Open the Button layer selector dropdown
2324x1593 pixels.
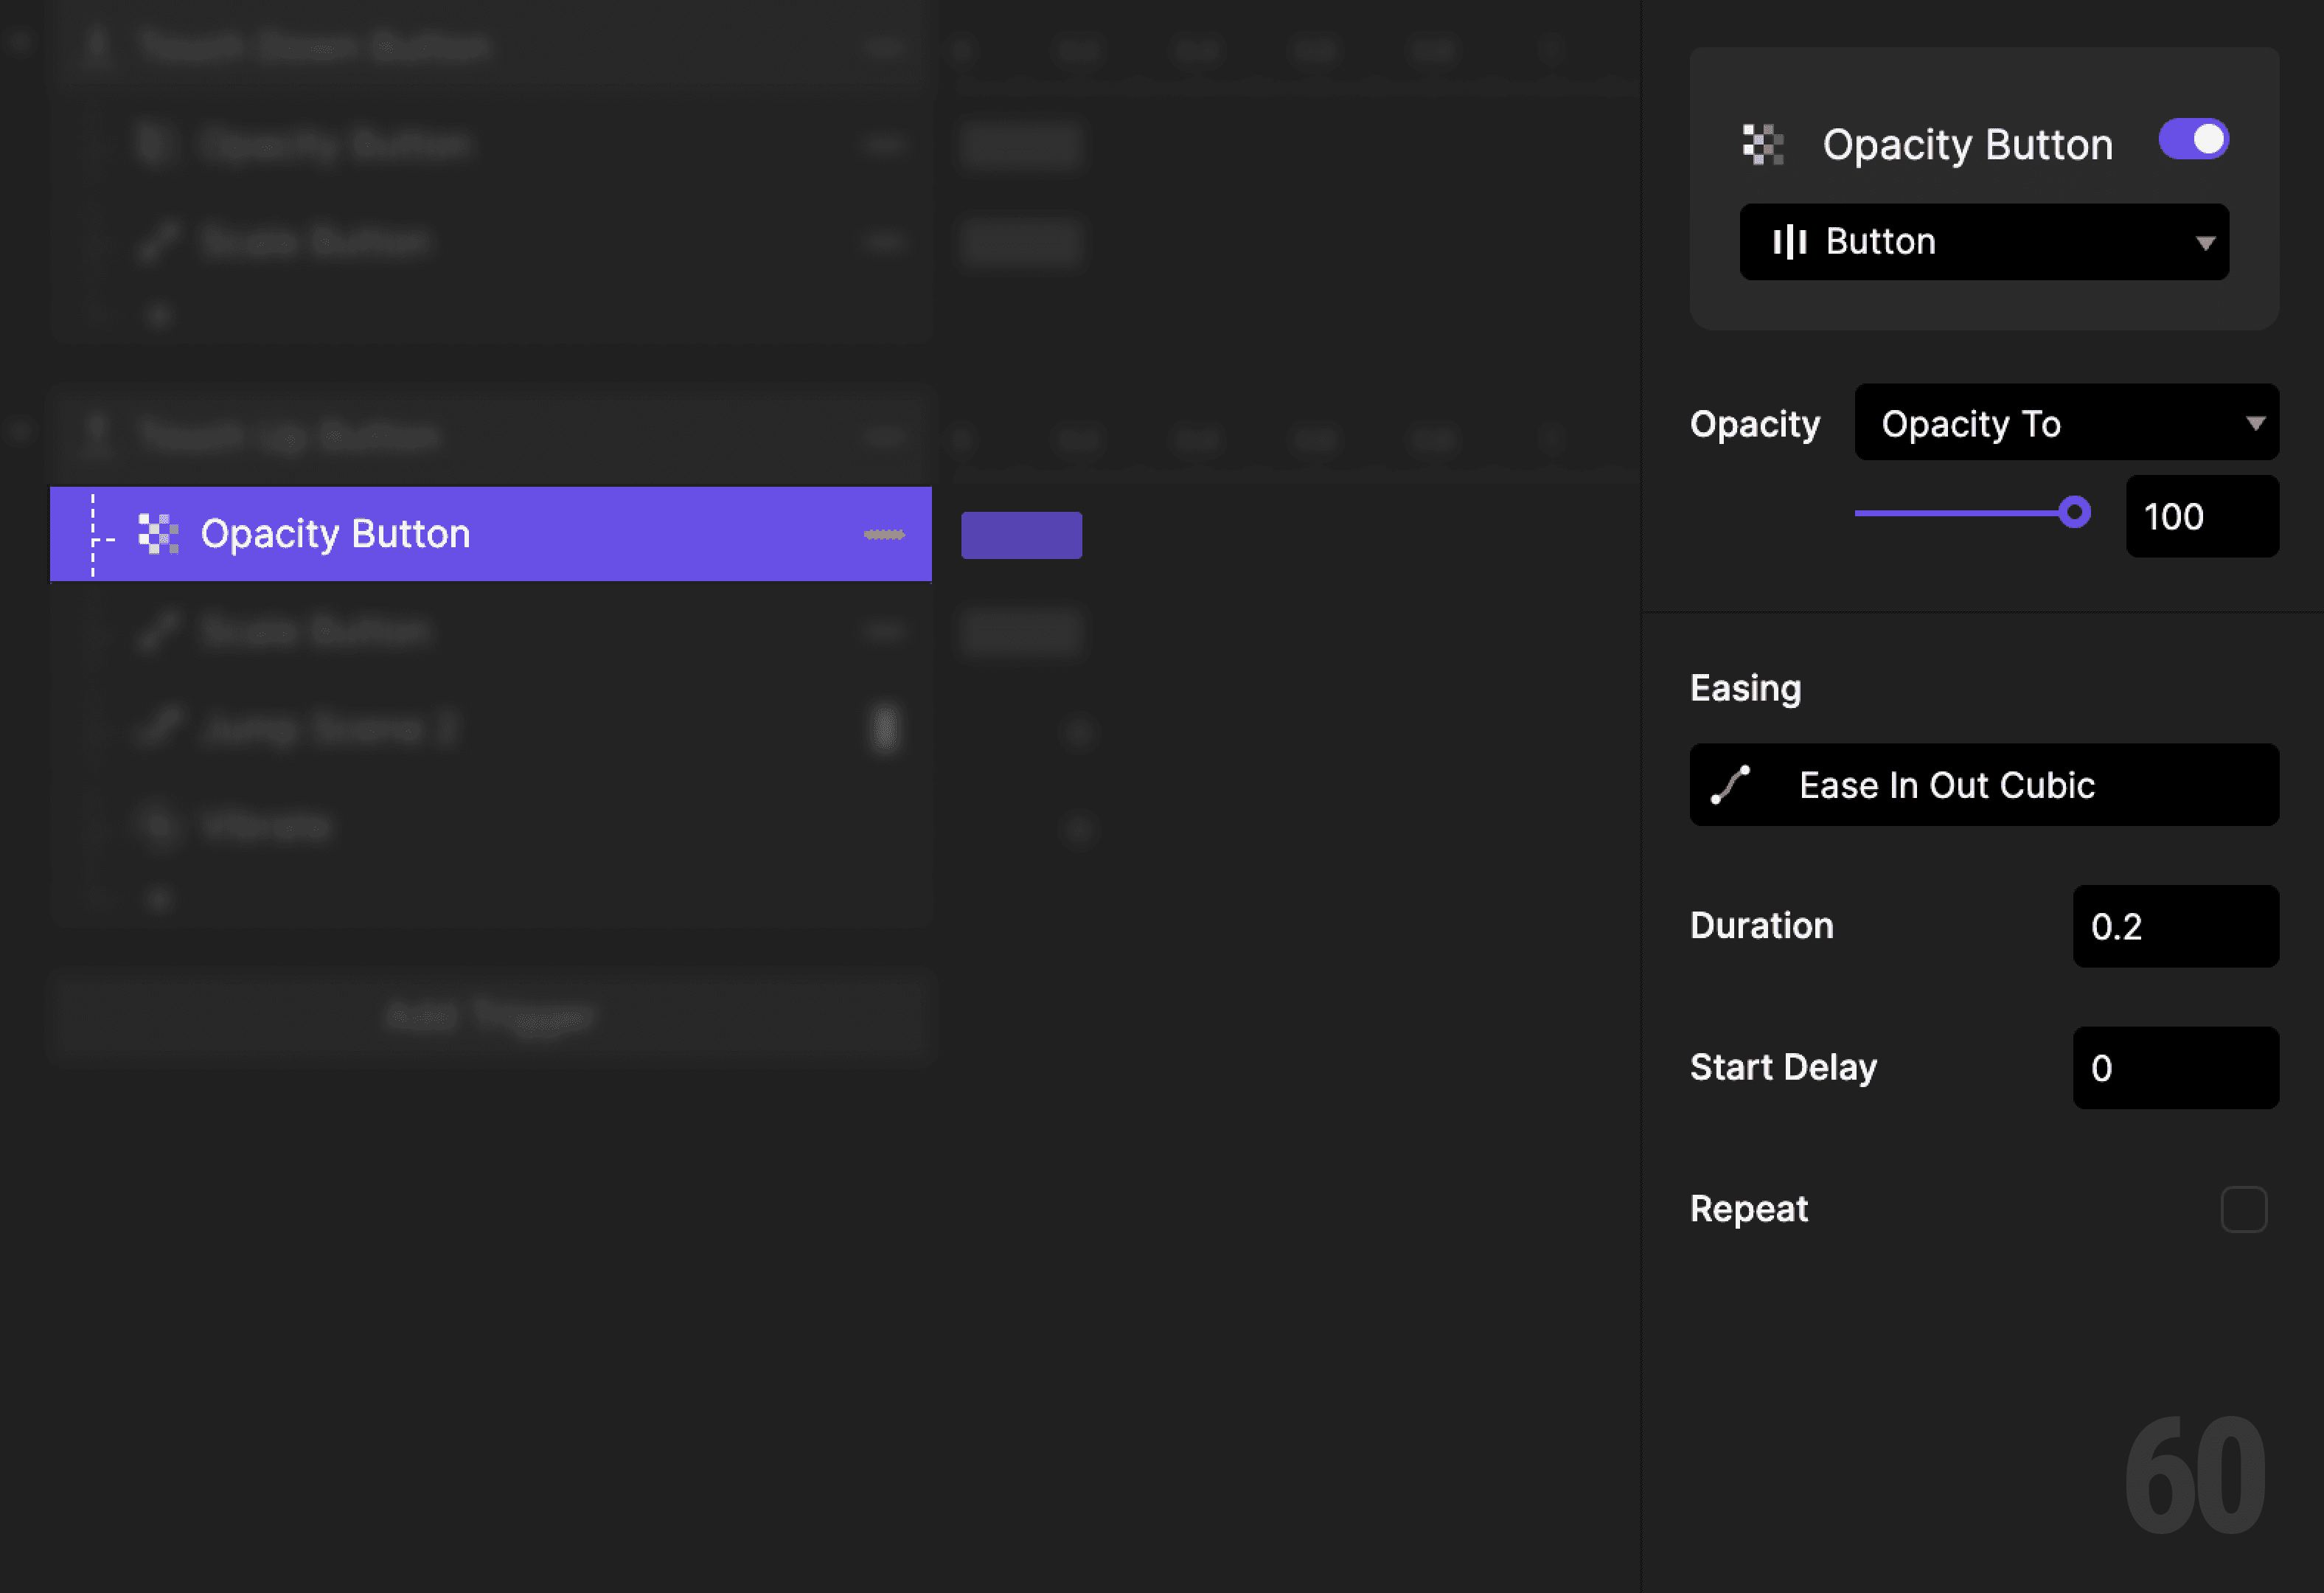point(1983,241)
